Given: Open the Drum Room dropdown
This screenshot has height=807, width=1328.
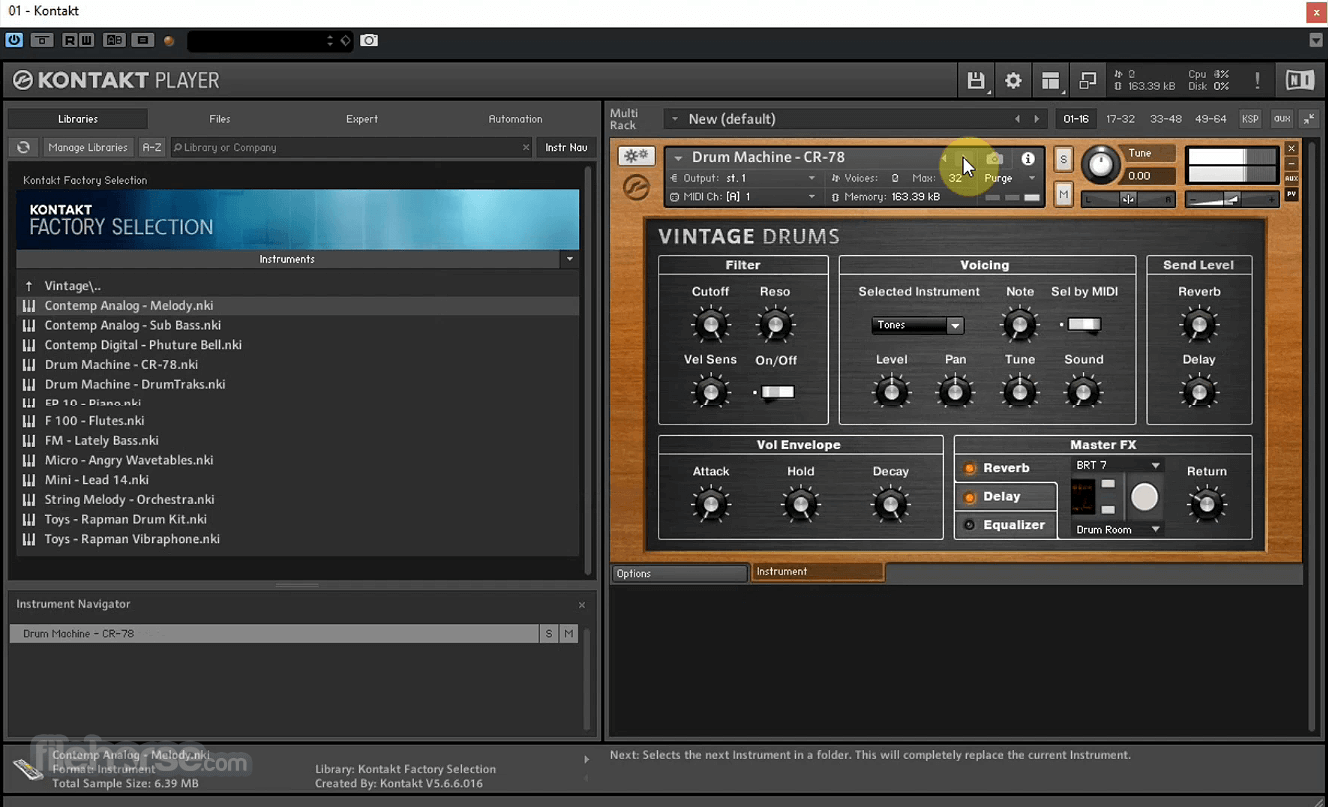Looking at the screenshot, I should 1117,530.
